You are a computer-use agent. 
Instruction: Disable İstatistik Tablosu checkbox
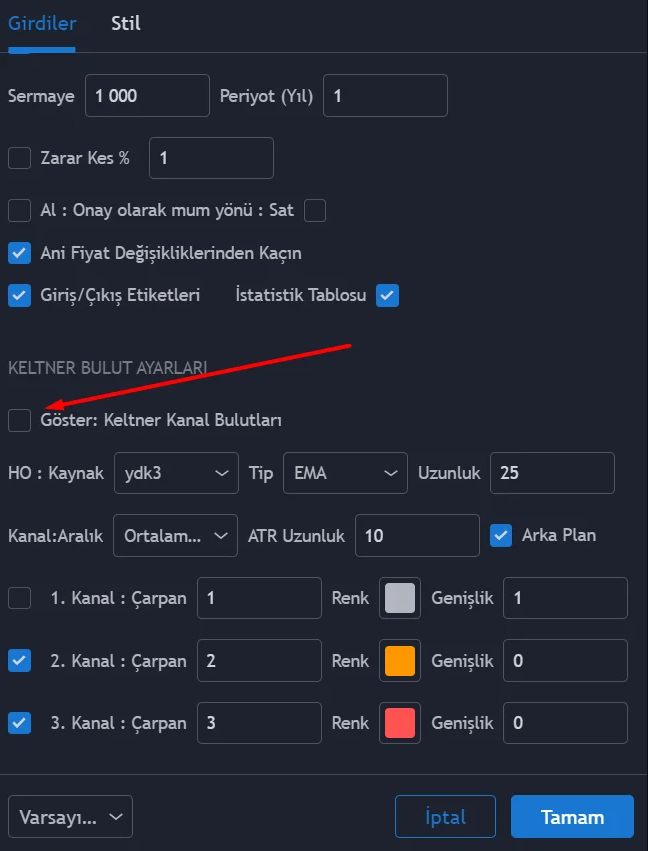pyautogui.click(x=388, y=295)
